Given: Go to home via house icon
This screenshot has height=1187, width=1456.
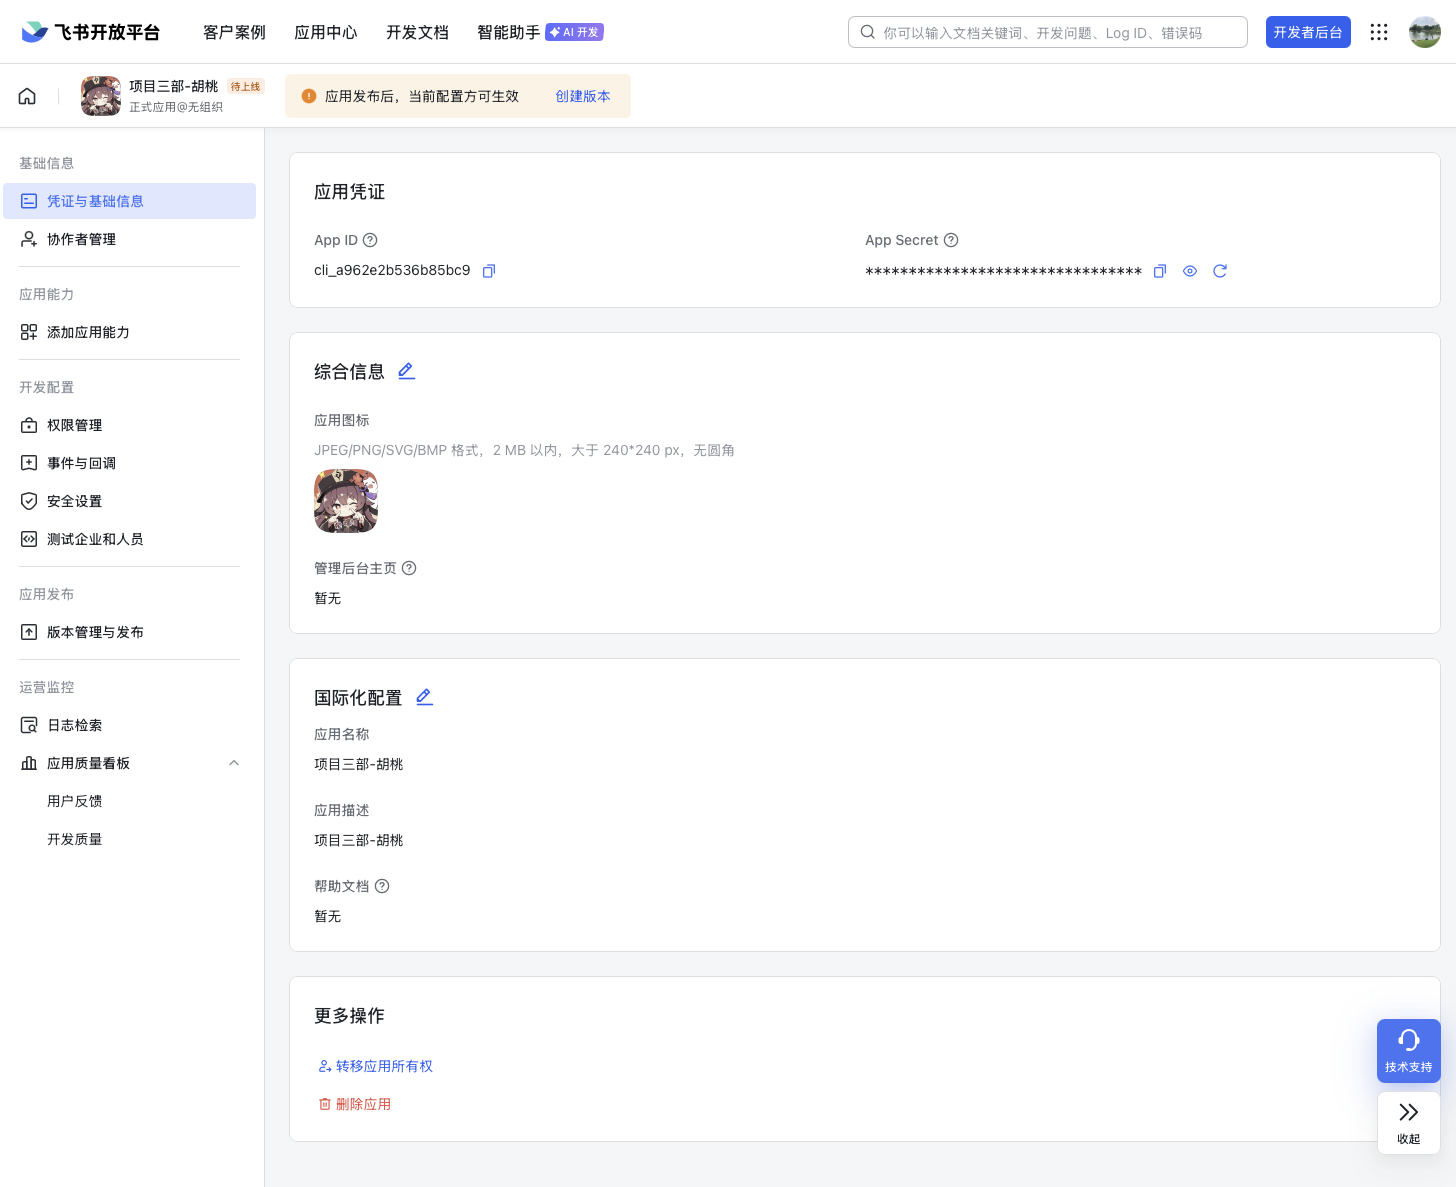Looking at the screenshot, I should click(x=27, y=96).
